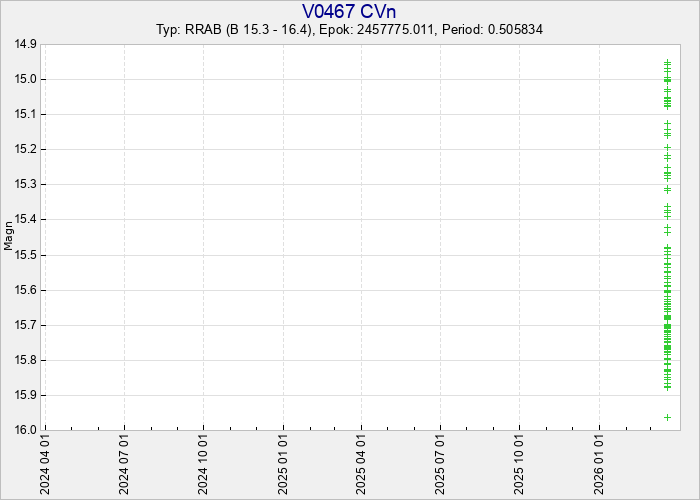Select the 2026 01 01 date label
Image resolution: width=700 pixels, height=500 pixels.
(x=599, y=463)
